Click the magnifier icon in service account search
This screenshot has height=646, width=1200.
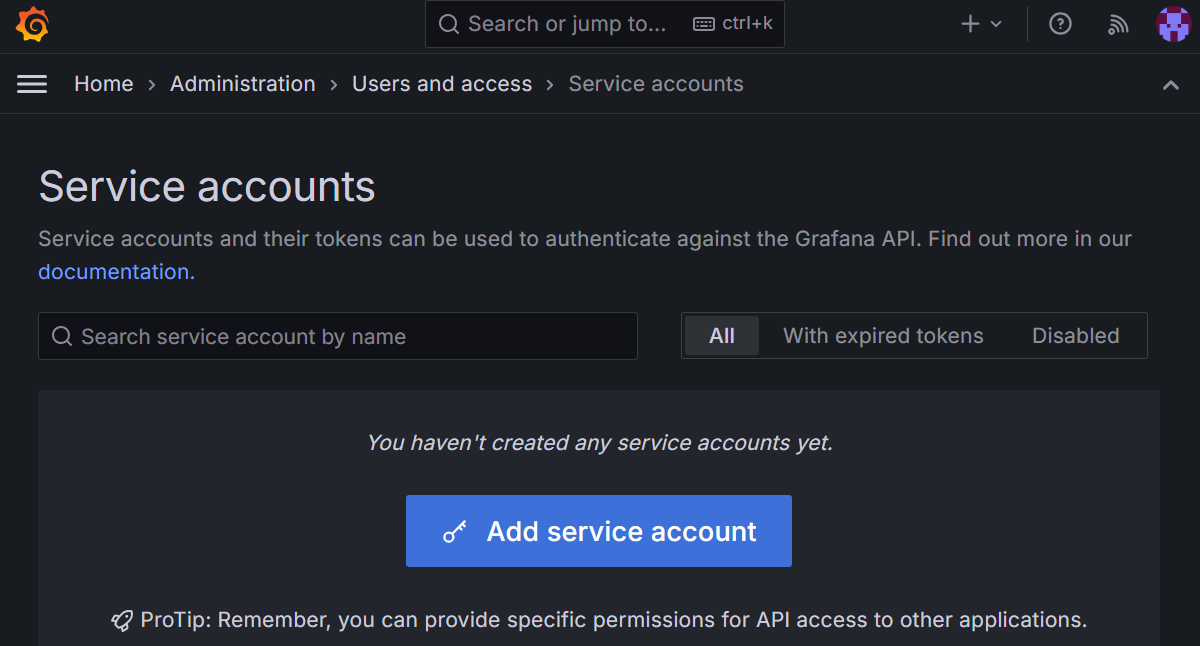click(x=62, y=337)
